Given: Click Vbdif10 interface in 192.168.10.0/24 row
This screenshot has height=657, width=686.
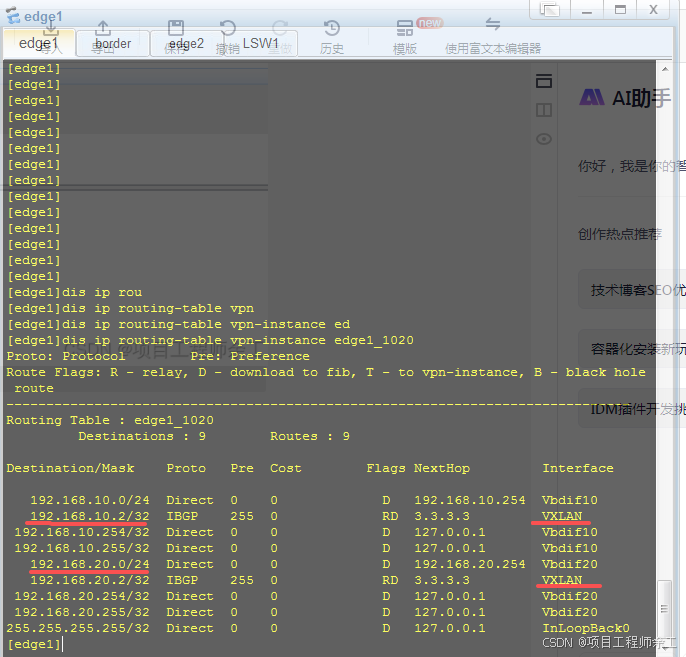Looking at the screenshot, I should tap(570, 500).
